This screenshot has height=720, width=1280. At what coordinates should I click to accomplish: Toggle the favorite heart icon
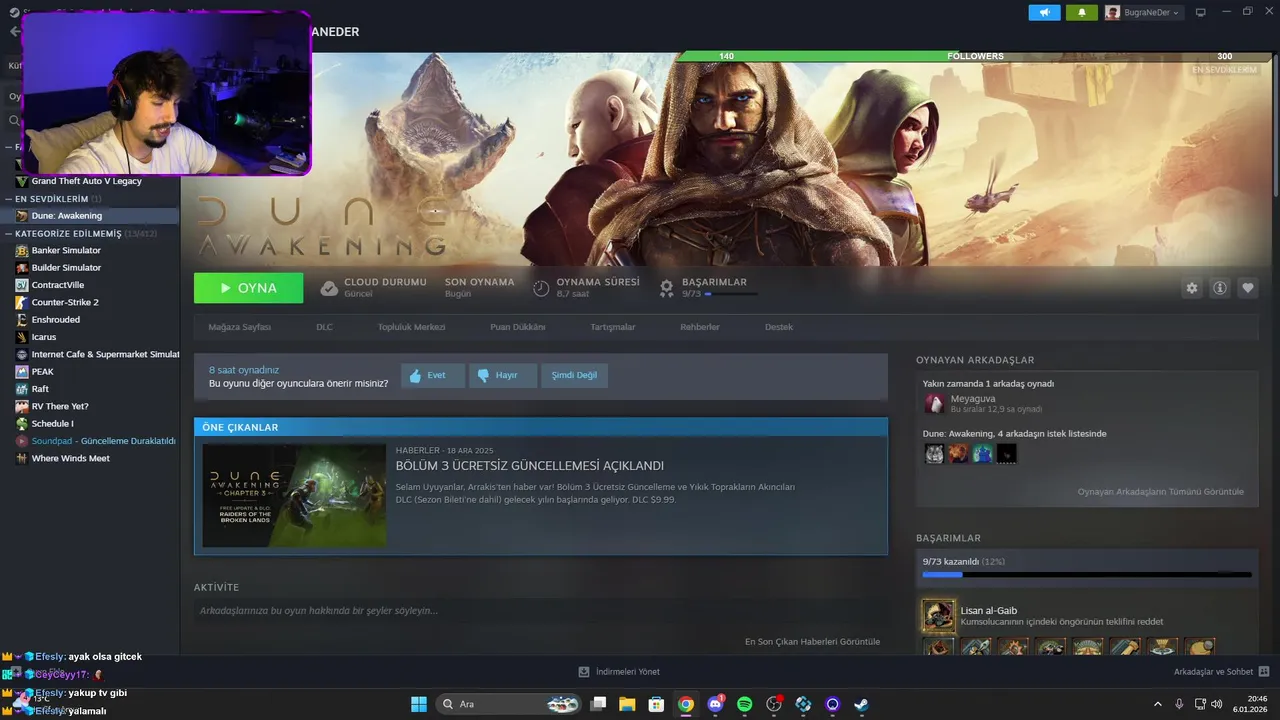(1247, 288)
